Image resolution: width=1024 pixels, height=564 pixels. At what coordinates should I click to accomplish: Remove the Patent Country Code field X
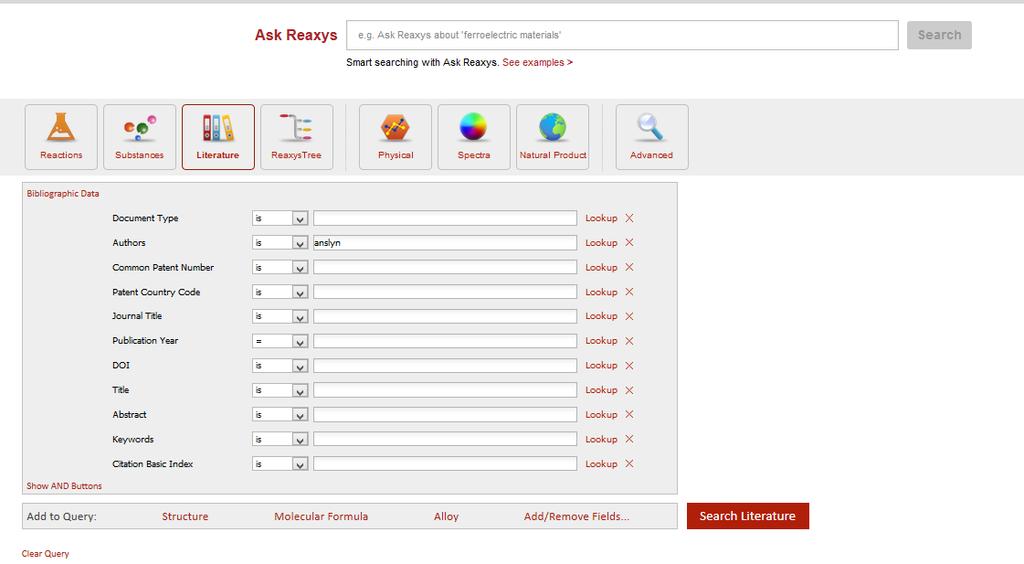tap(630, 292)
